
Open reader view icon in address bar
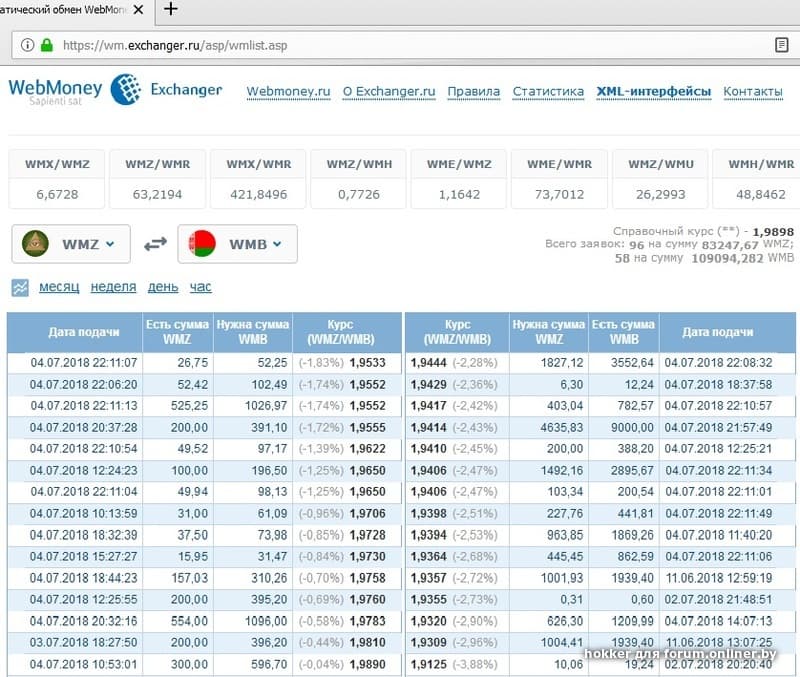pos(781,45)
